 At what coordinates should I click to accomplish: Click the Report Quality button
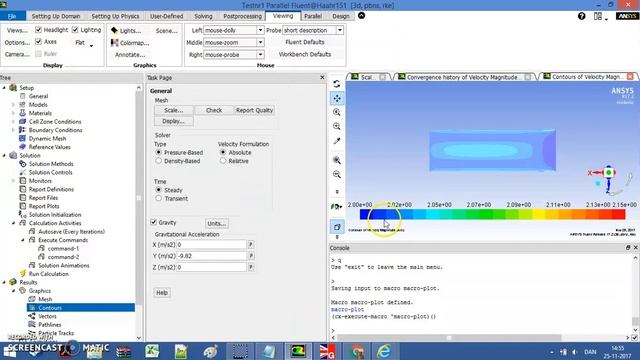click(254, 110)
